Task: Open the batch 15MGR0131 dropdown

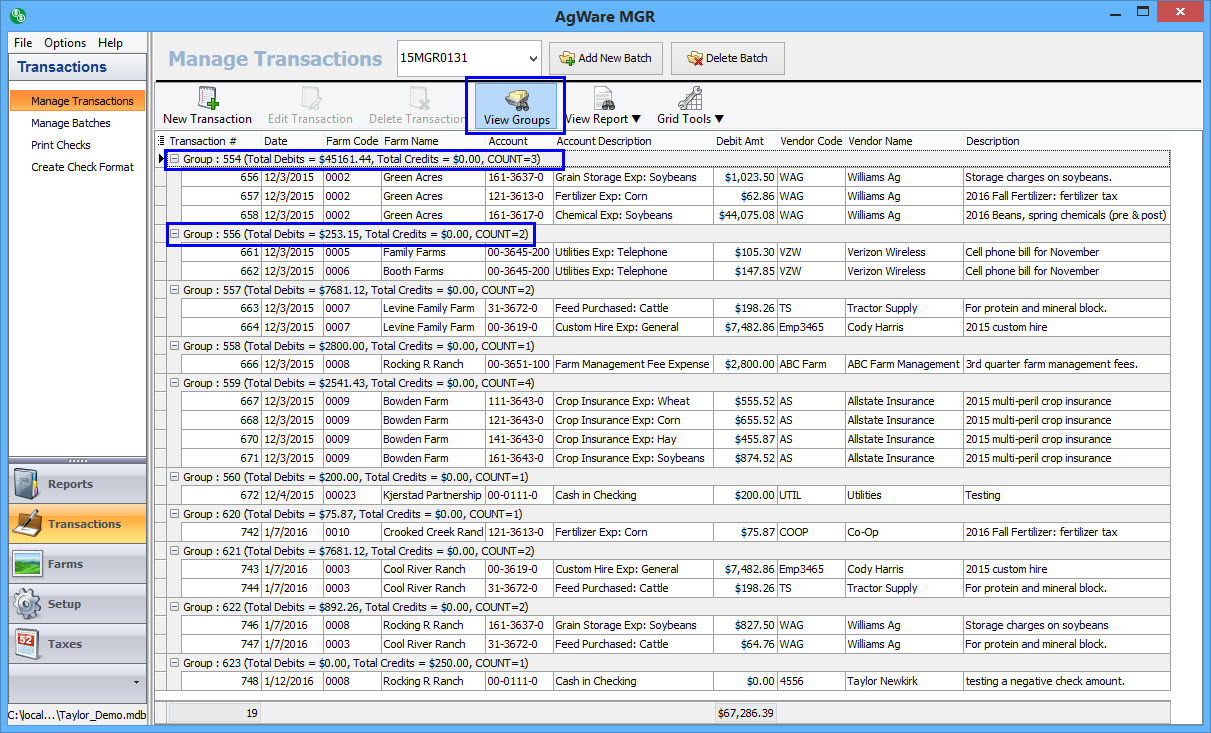Action: click(531, 58)
